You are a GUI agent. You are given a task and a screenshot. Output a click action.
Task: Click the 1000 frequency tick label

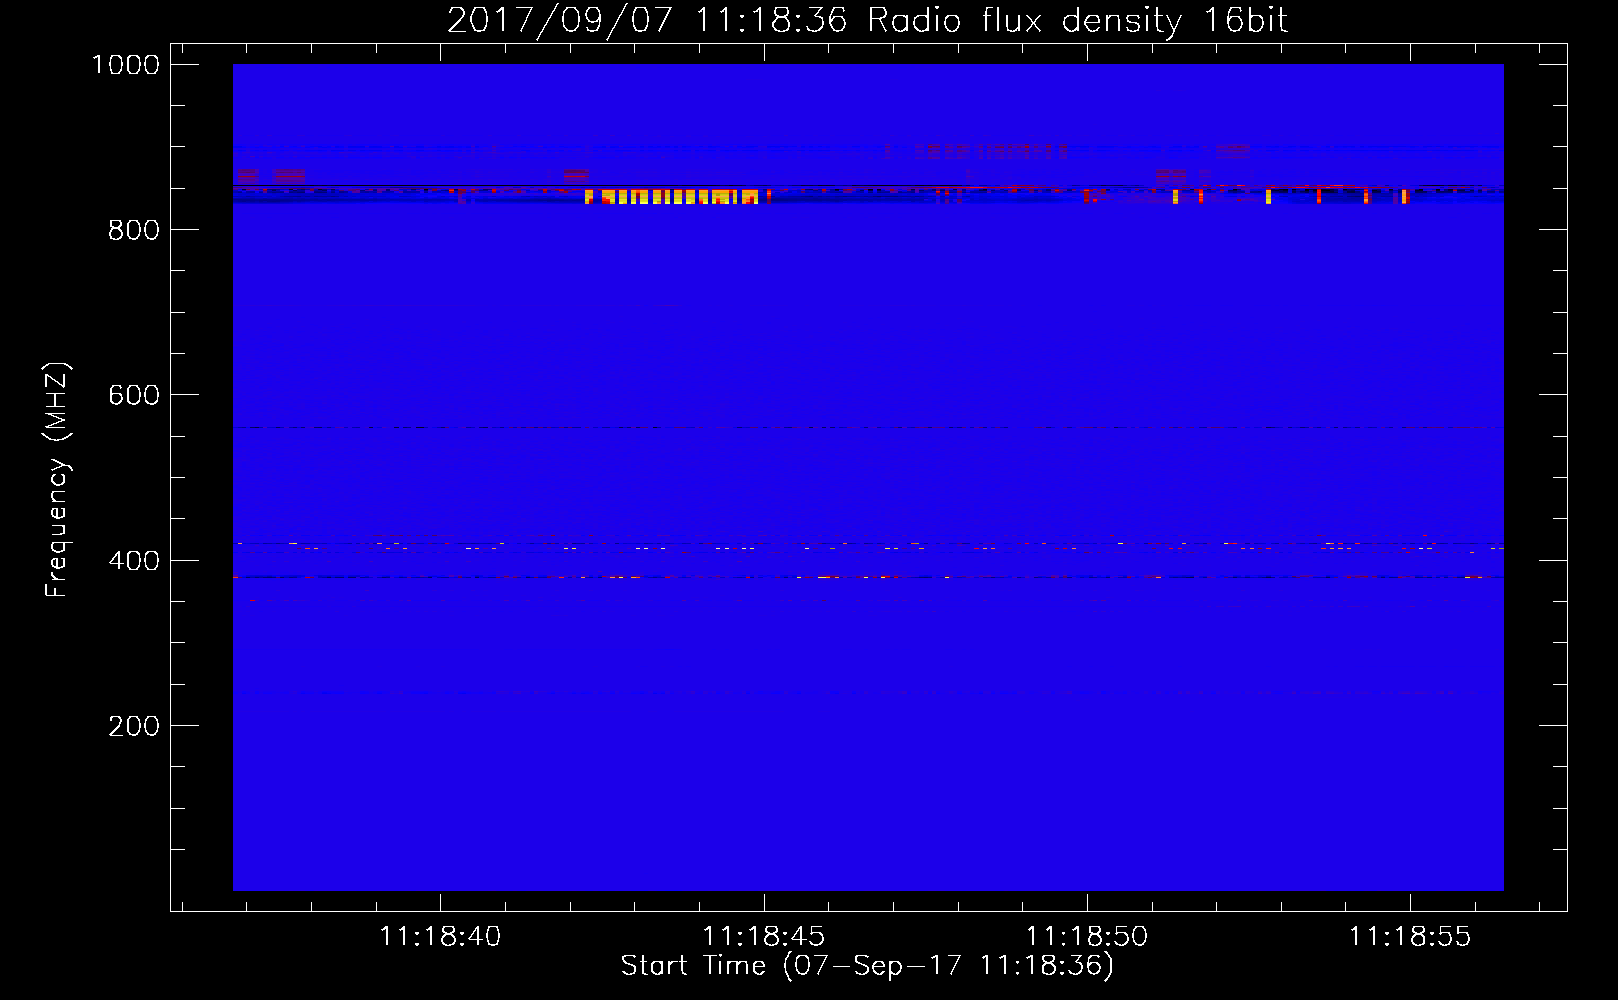[126, 65]
